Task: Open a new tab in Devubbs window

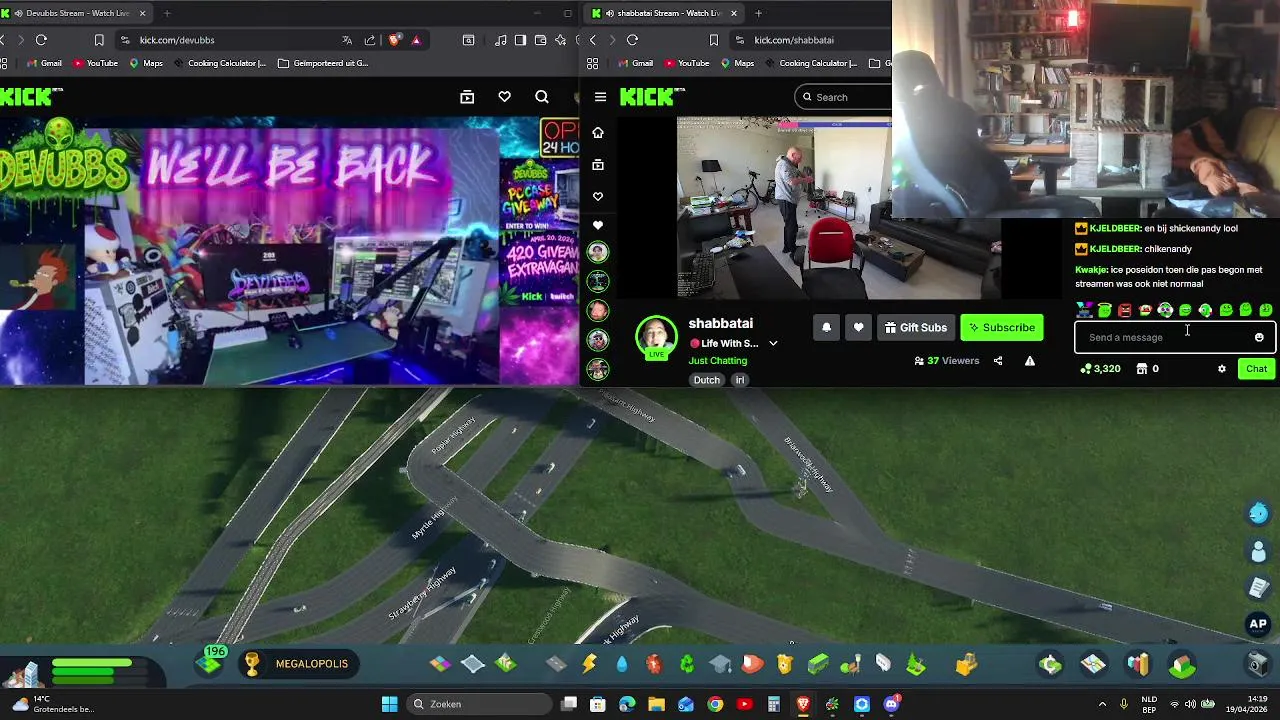Action: 167,13
